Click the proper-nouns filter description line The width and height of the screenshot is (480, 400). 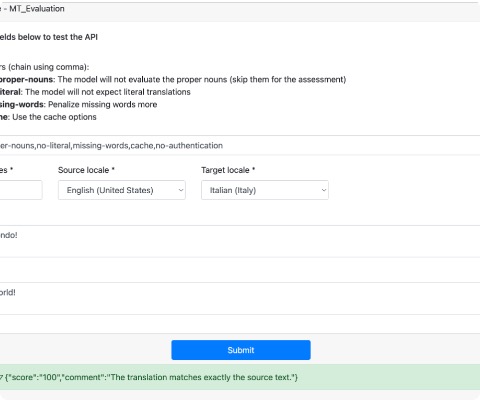coord(173,79)
